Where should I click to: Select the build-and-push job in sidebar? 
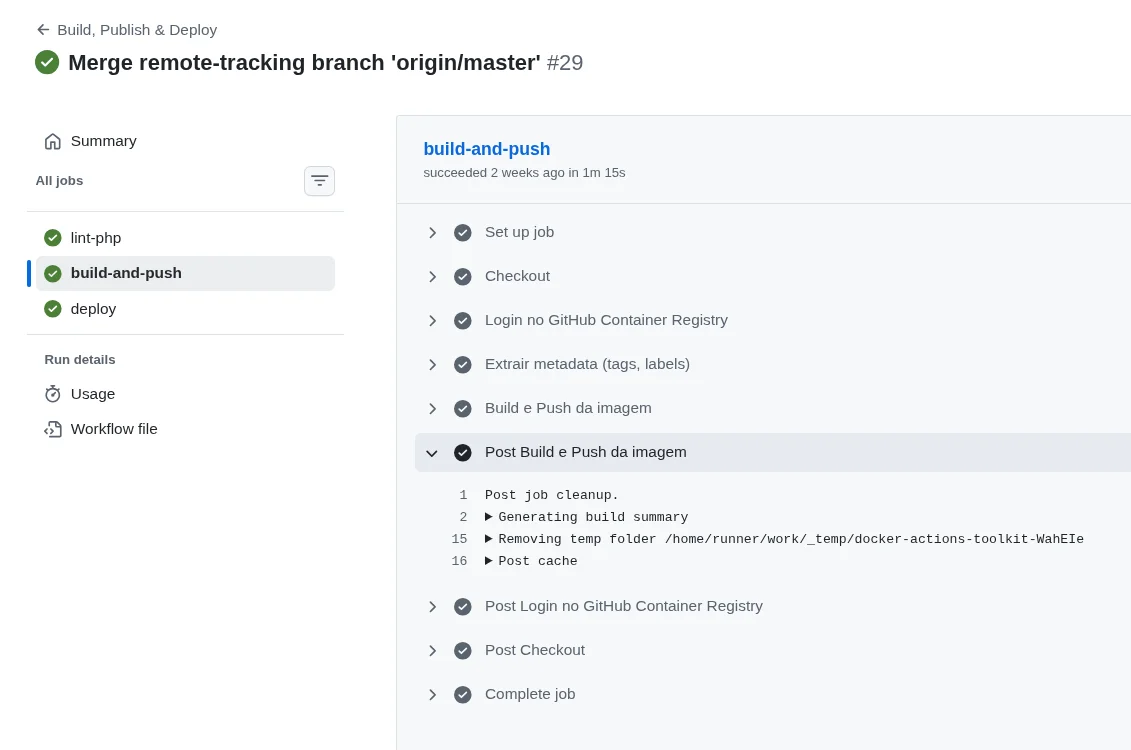[126, 272]
